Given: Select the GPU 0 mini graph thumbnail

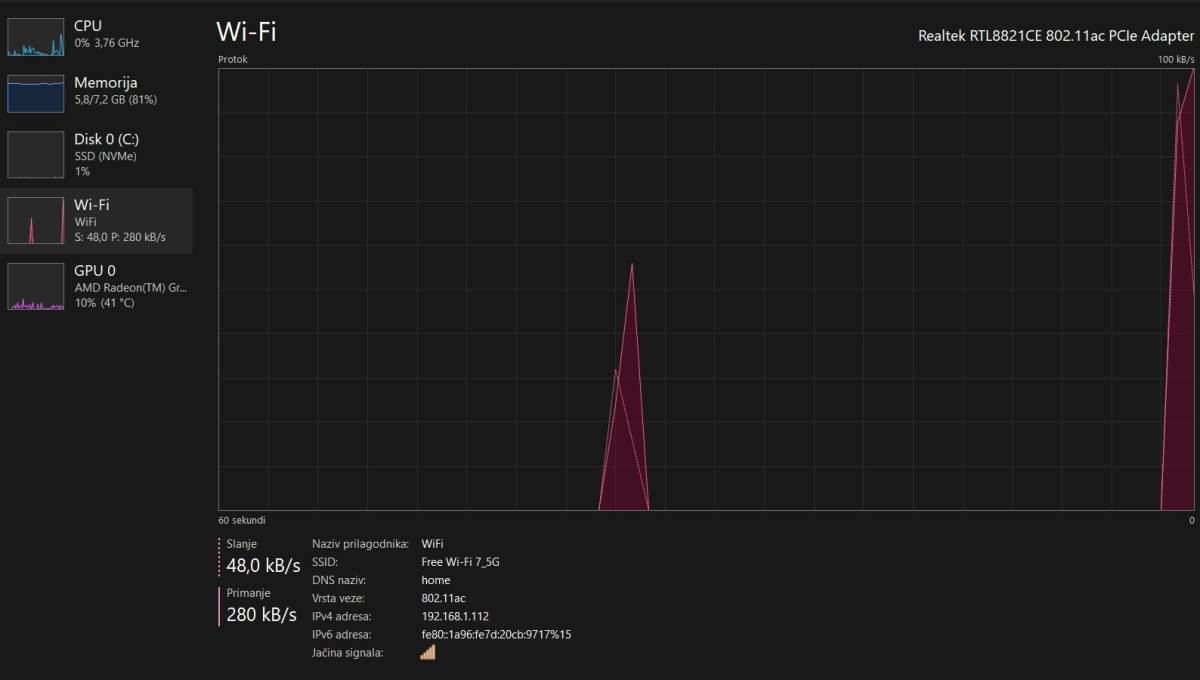Looking at the screenshot, I should pyautogui.click(x=35, y=287).
